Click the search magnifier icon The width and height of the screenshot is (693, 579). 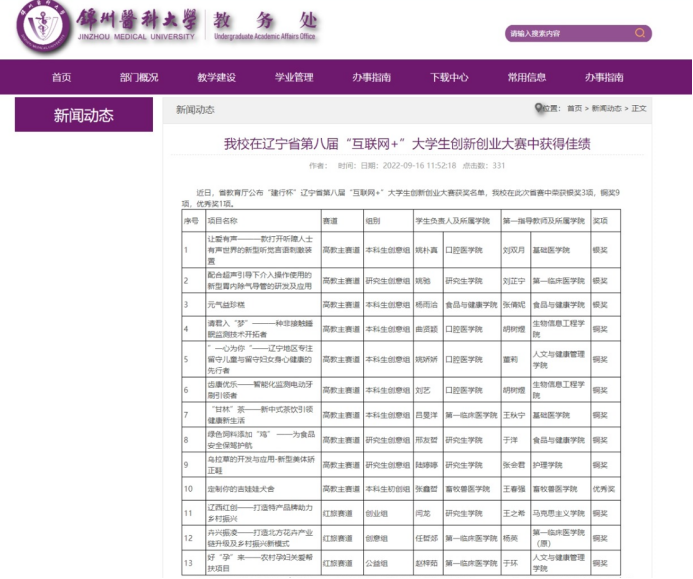click(x=640, y=33)
